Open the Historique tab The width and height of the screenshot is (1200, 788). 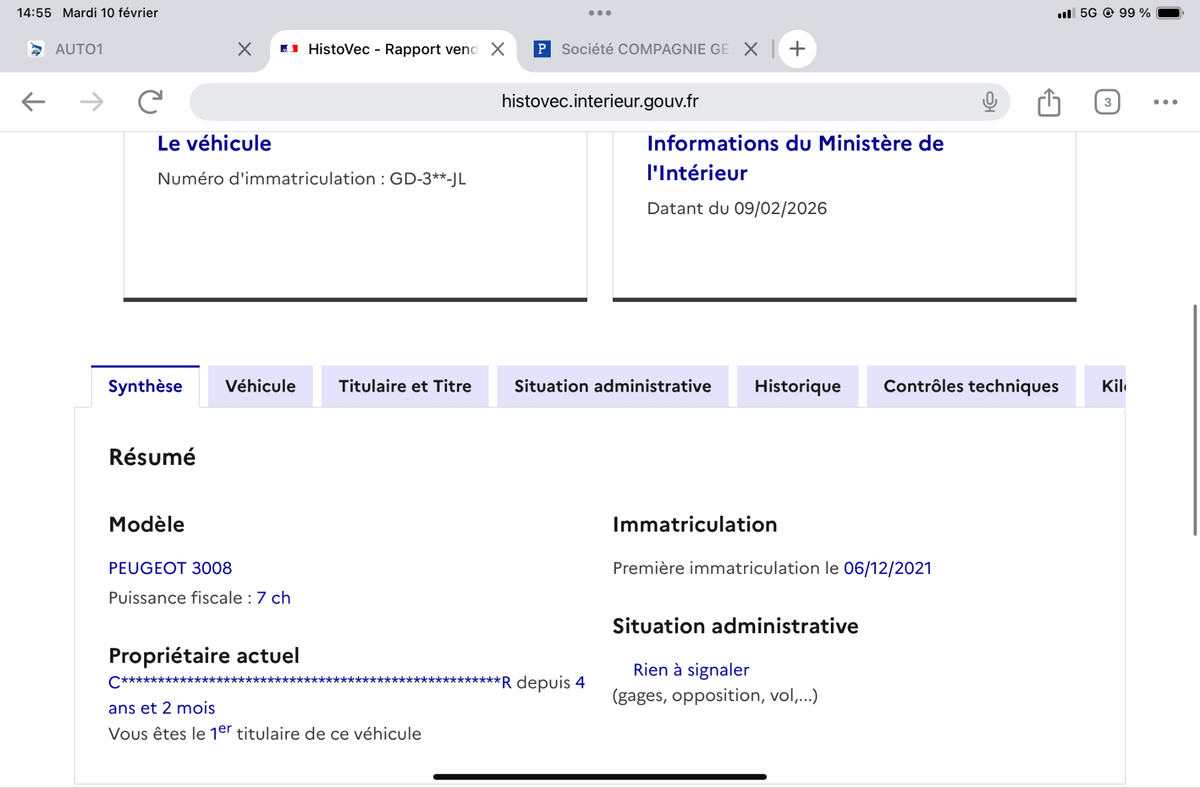pyautogui.click(x=798, y=386)
